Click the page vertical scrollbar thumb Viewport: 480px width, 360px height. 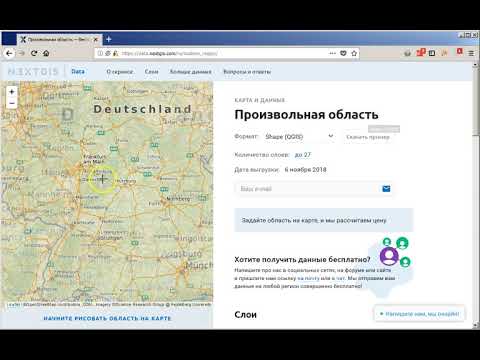(x=476, y=102)
